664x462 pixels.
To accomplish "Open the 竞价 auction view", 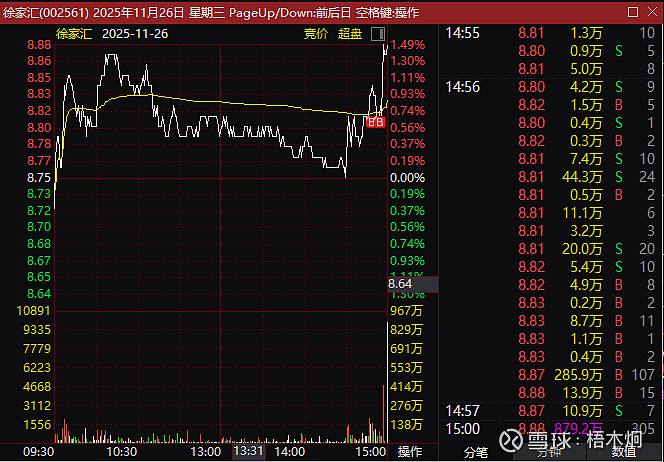I will tap(316, 34).
